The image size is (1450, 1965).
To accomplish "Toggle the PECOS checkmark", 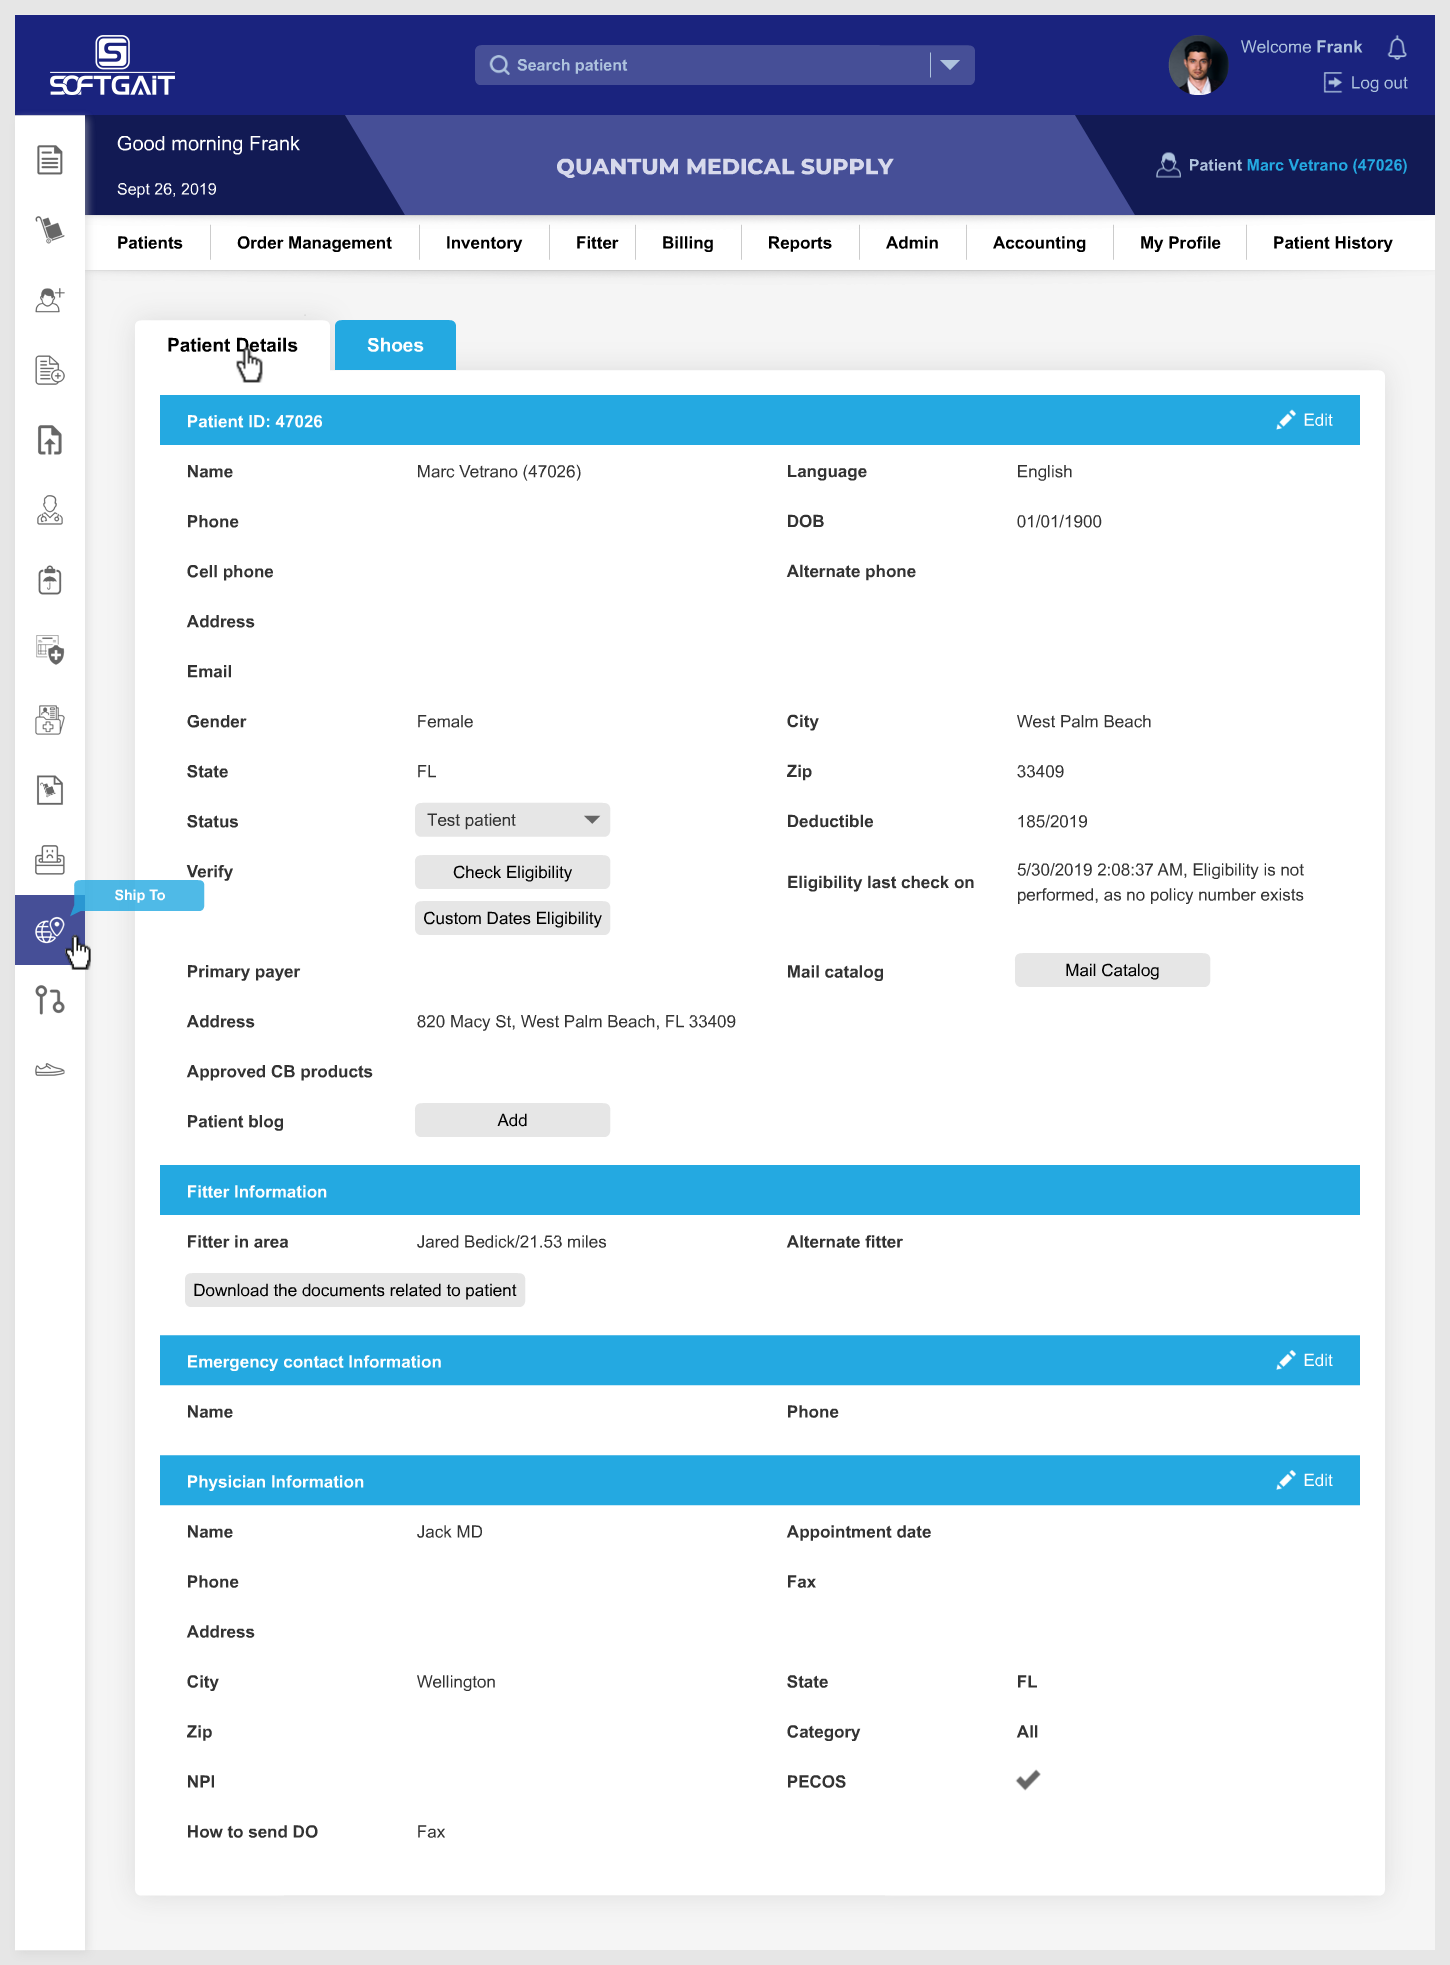I will [1028, 1780].
